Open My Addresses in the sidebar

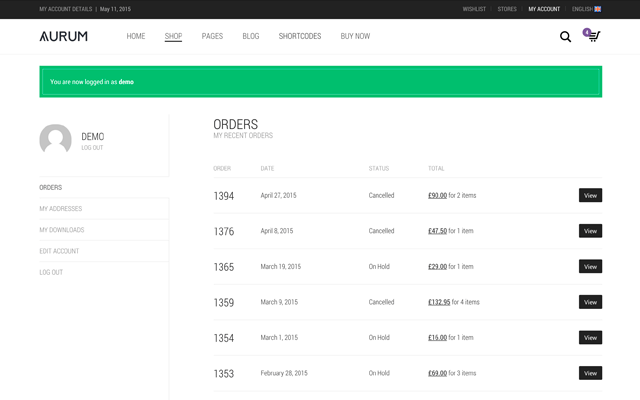pyautogui.click(x=61, y=209)
